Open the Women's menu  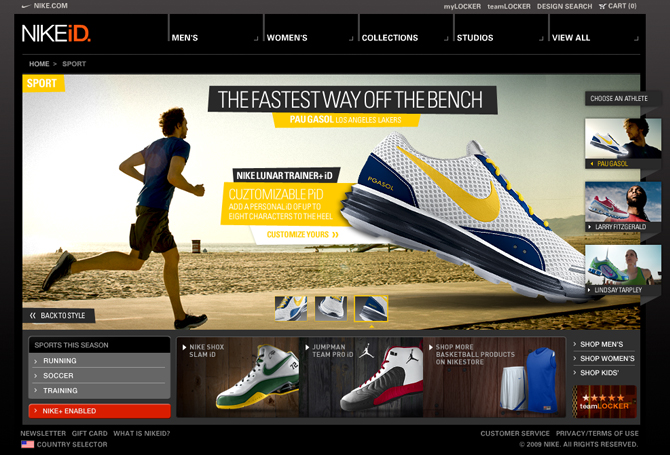(x=287, y=38)
